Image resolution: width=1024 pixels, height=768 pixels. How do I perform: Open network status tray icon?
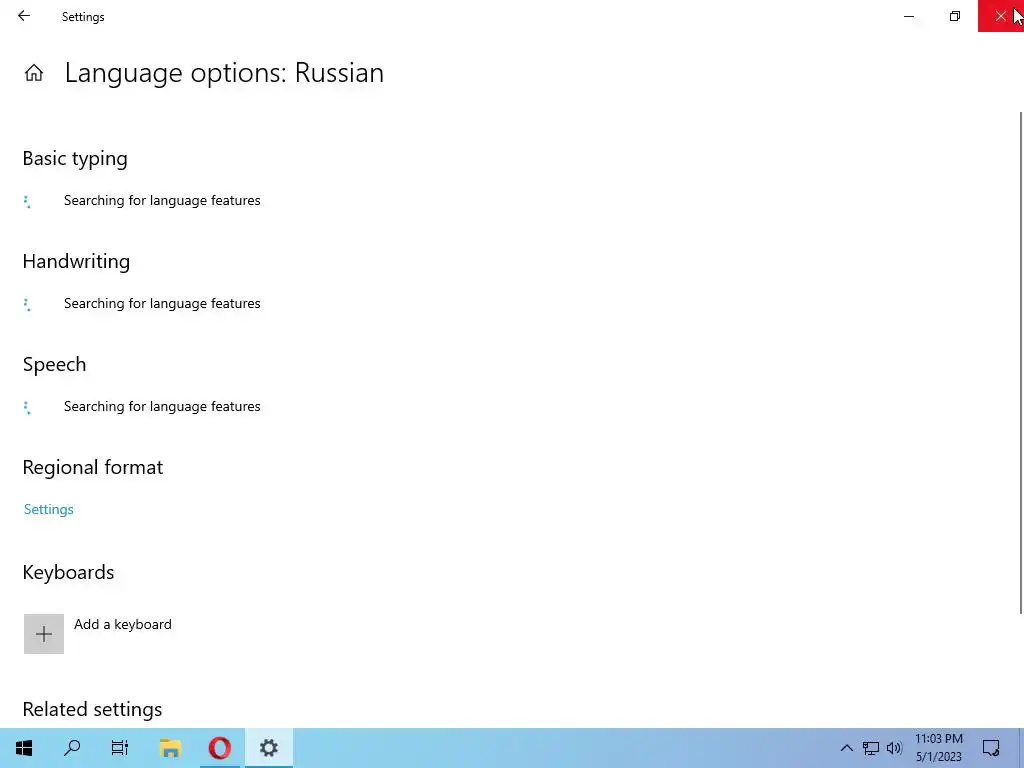tap(871, 748)
